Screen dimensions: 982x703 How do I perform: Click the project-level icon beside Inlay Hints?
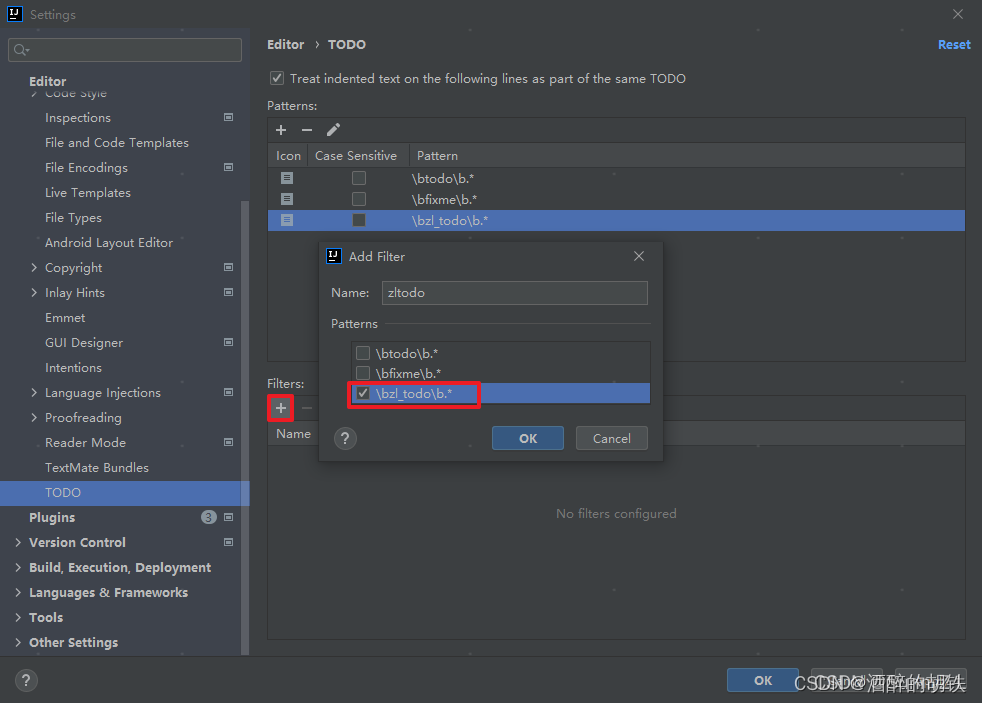[229, 292]
